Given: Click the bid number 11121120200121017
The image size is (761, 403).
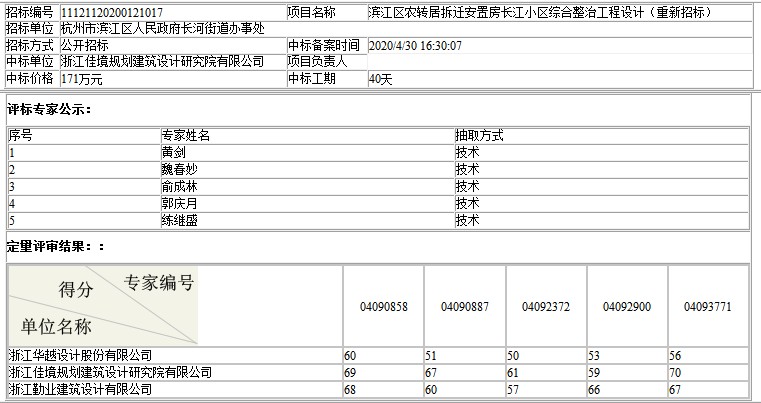Looking at the screenshot, I should (x=112, y=13).
